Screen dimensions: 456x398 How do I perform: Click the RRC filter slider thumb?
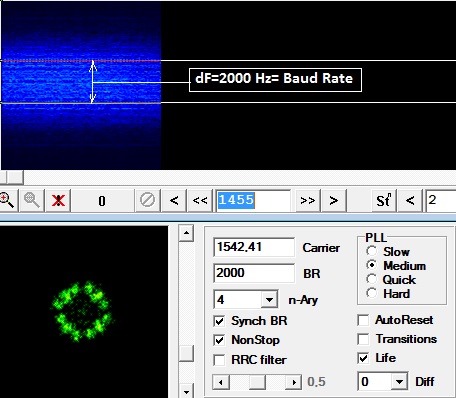[257, 382]
